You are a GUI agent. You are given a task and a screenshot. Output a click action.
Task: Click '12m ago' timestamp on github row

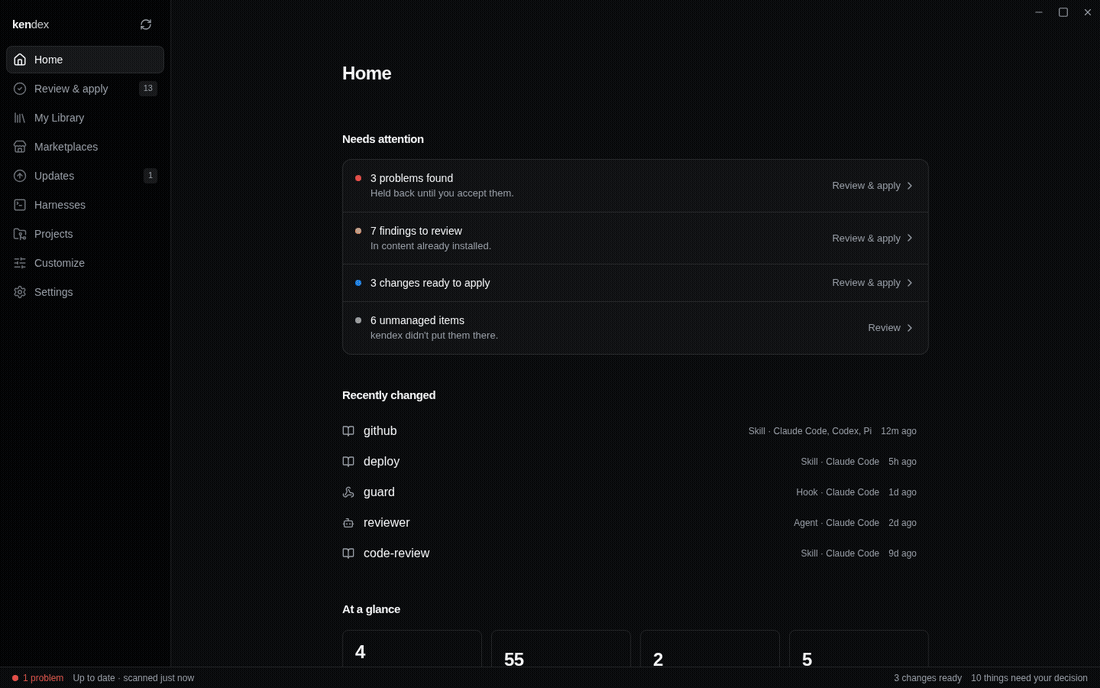pos(899,431)
